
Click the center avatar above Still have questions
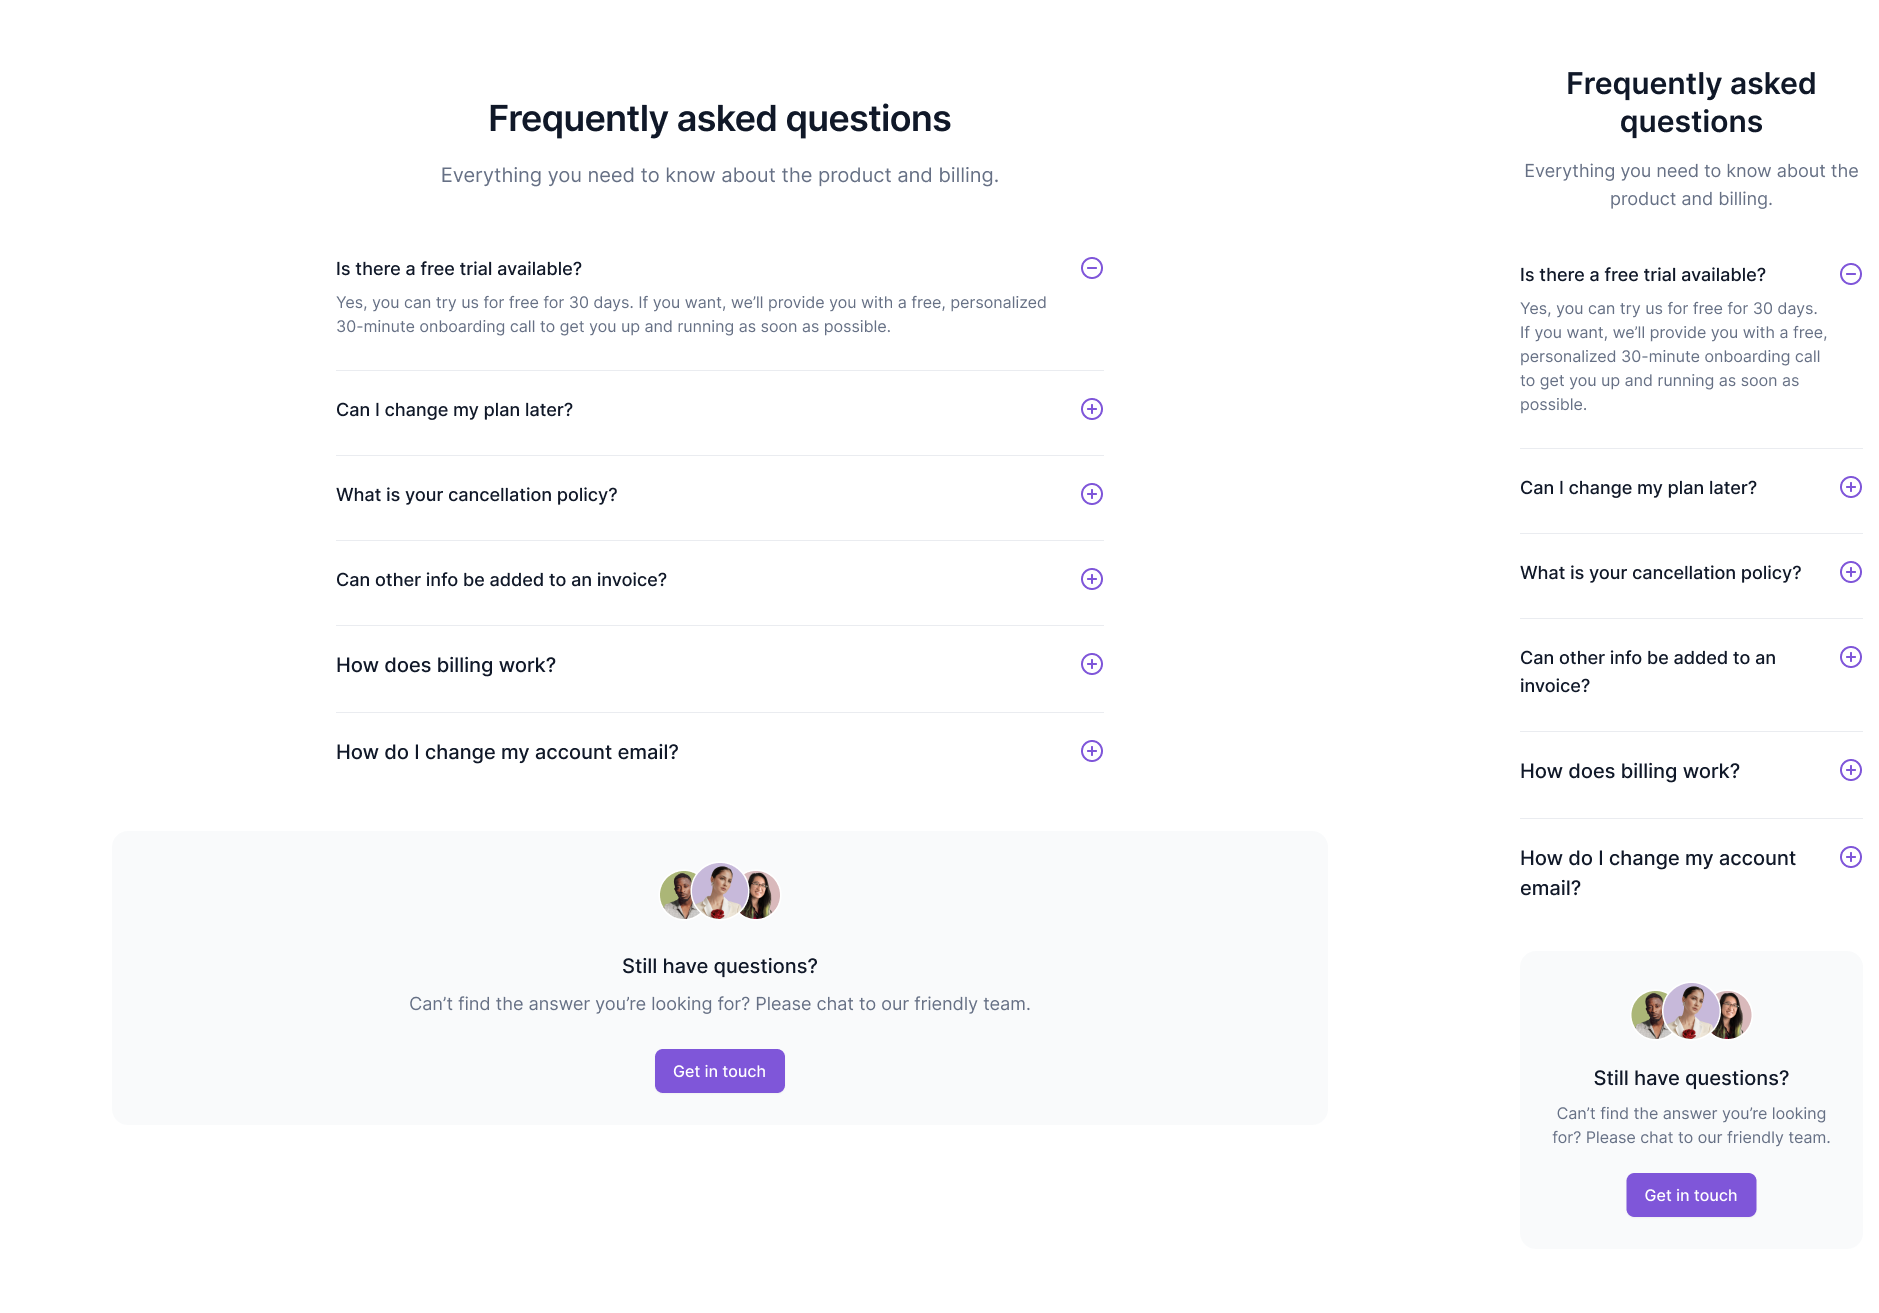(719, 891)
